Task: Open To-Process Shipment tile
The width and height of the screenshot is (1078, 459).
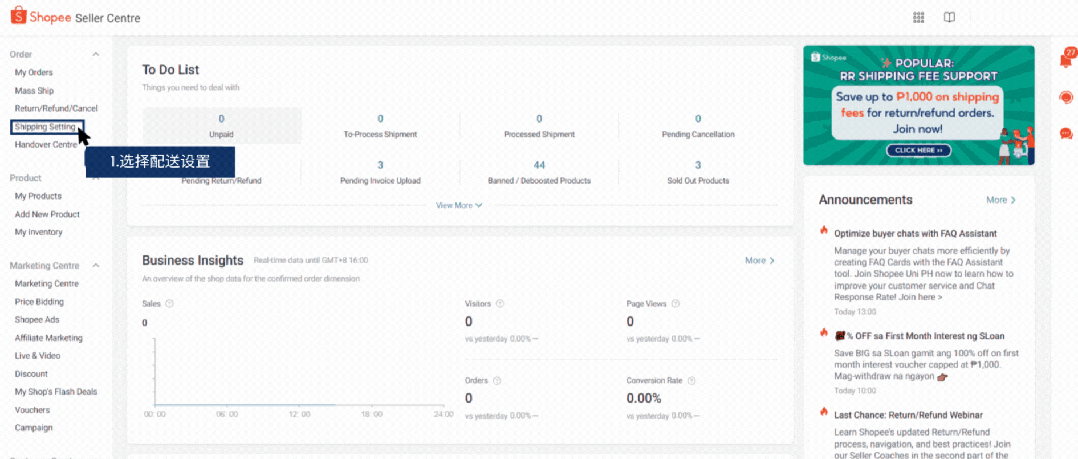Action: pos(380,126)
